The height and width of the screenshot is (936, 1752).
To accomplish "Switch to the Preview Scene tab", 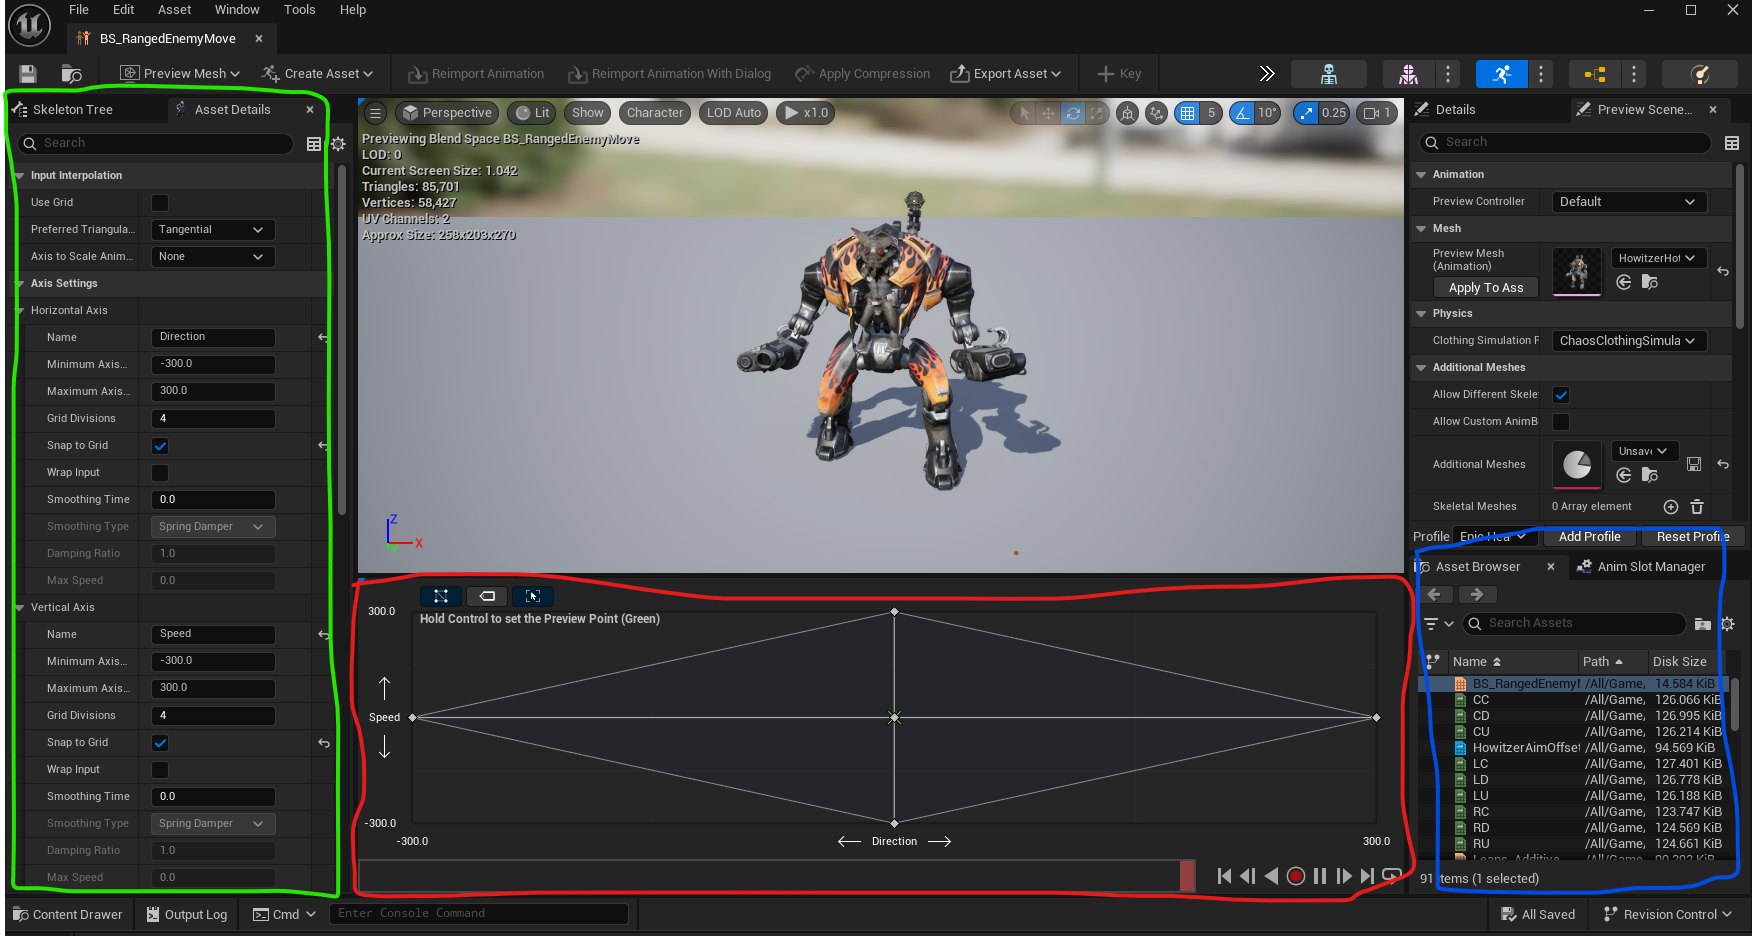I will click(1644, 110).
